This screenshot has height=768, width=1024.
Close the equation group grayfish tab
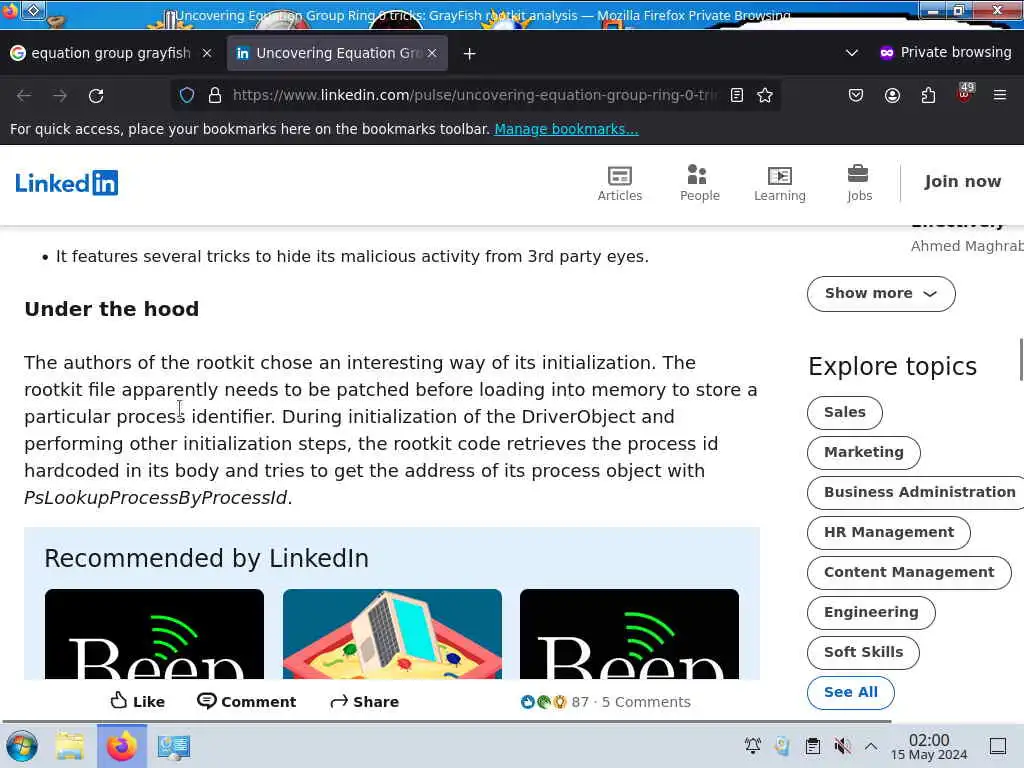pyautogui.click(x=207, y=53)
